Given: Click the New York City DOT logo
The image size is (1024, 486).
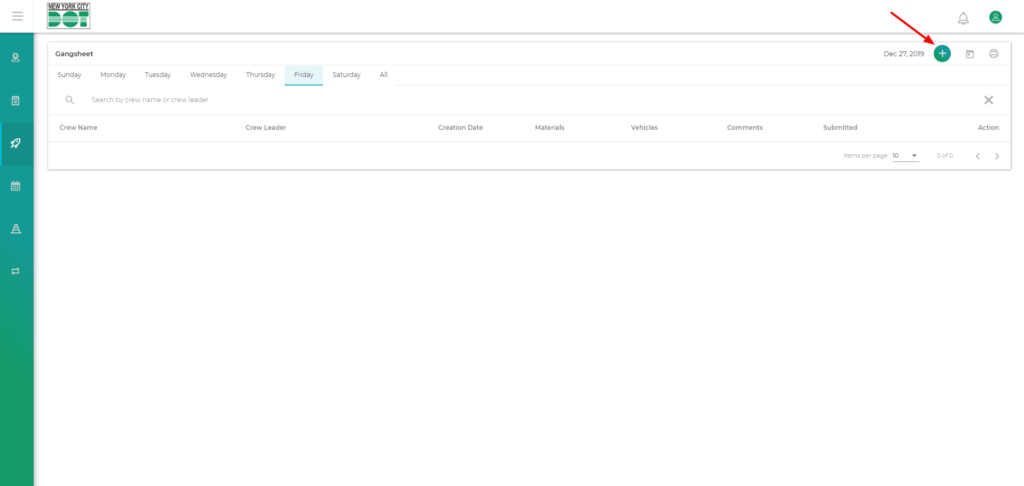Looking at the screenshot, I should (68, 16).
